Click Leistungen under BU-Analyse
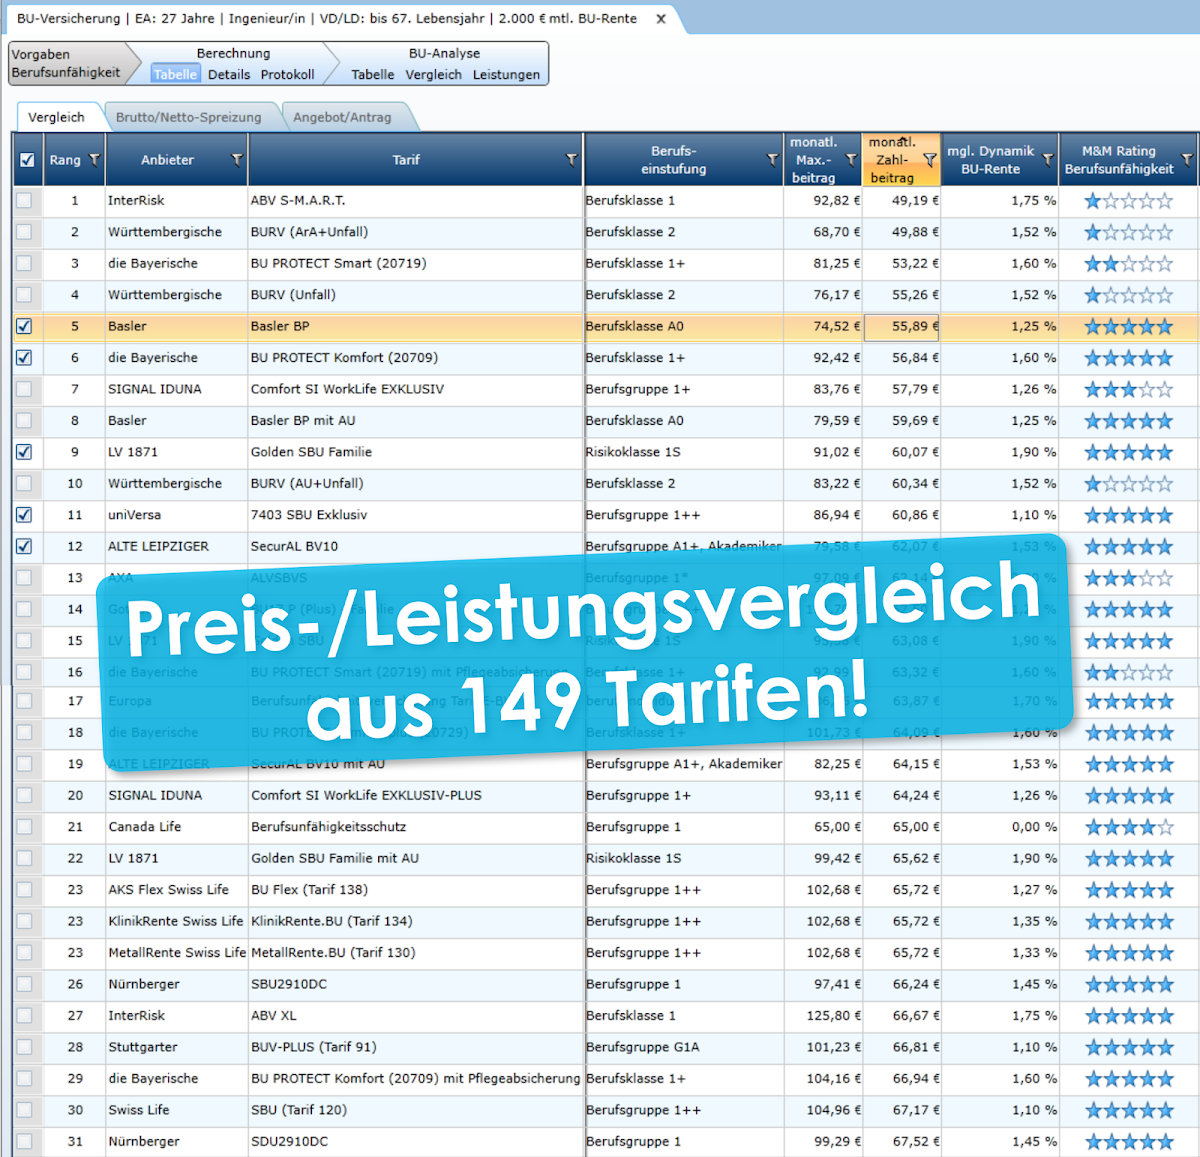The image size is (1200, 1157). point(506,75)
